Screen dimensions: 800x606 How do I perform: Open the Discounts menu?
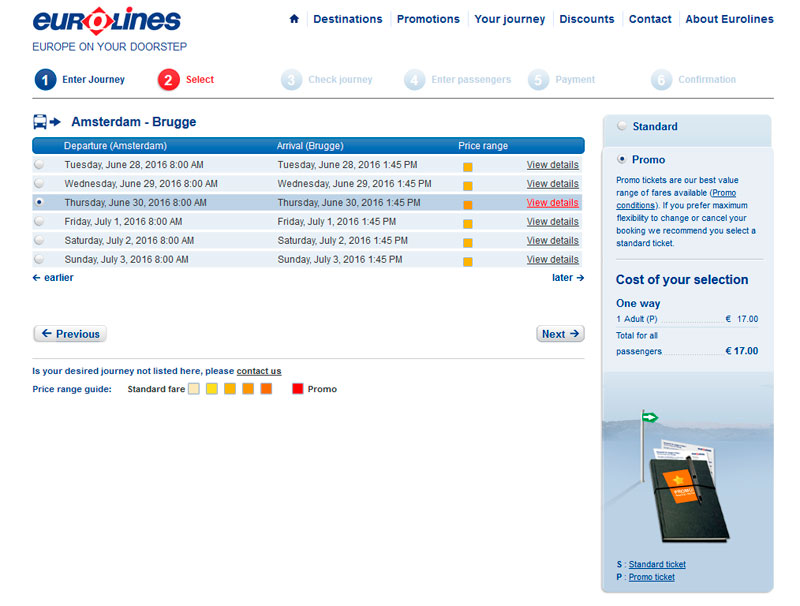[587, 19]
